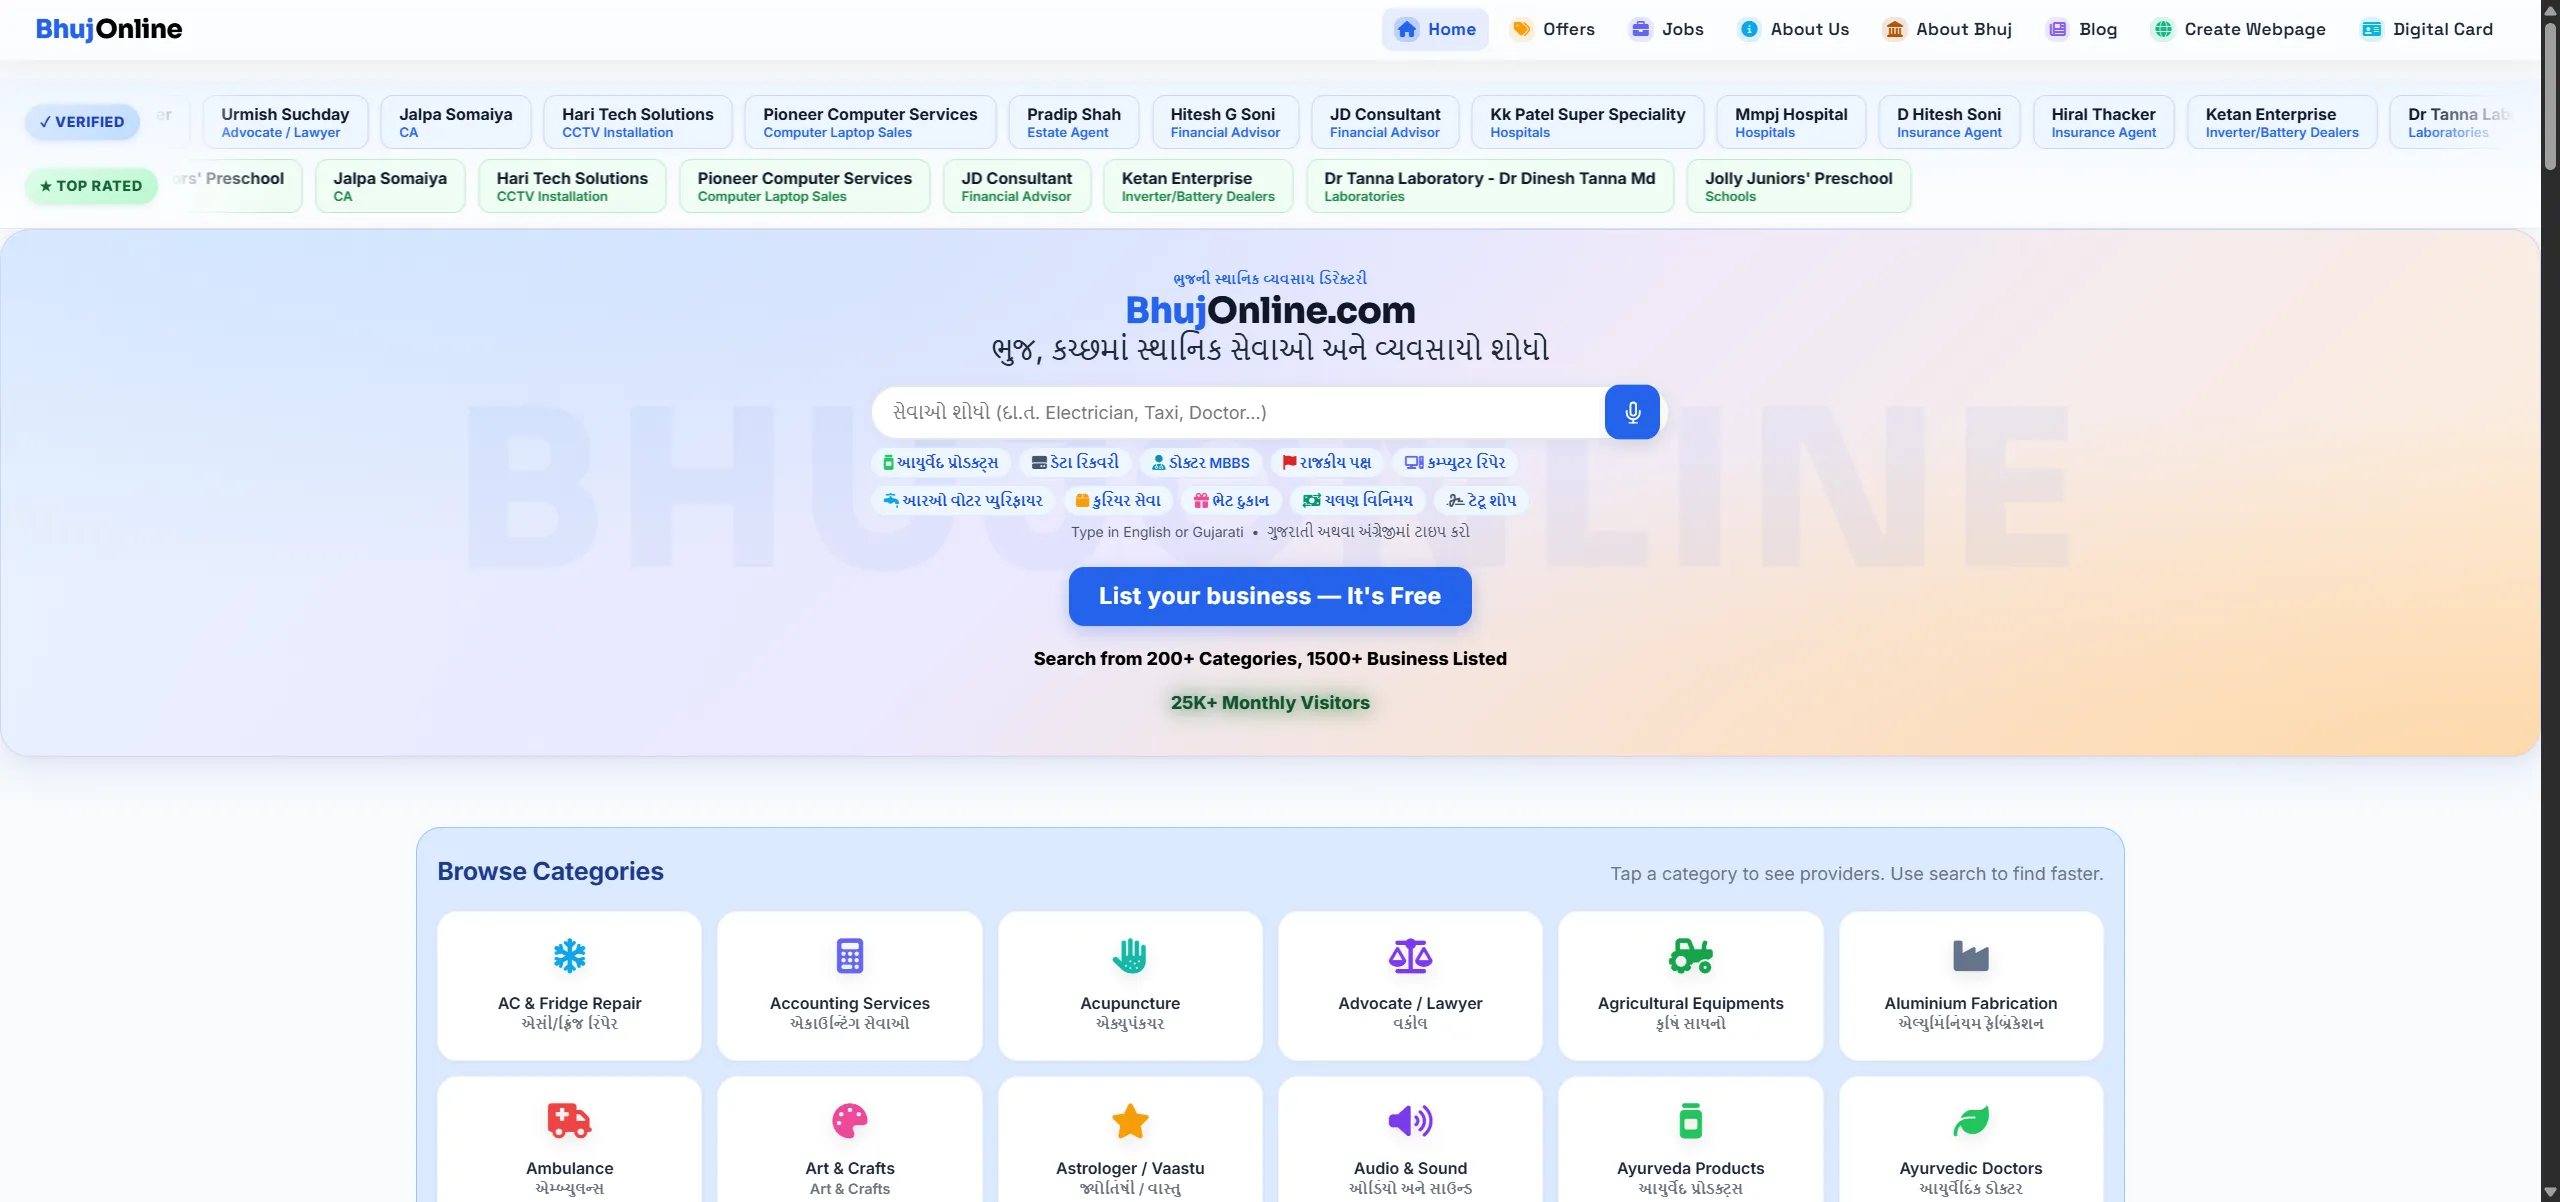The height and width of the screenshot is (1202, 2560).
Task: Select the આયુર્વેદ પ્રોડક્ટ્સ search chip
Action: [x=940, y=462]
